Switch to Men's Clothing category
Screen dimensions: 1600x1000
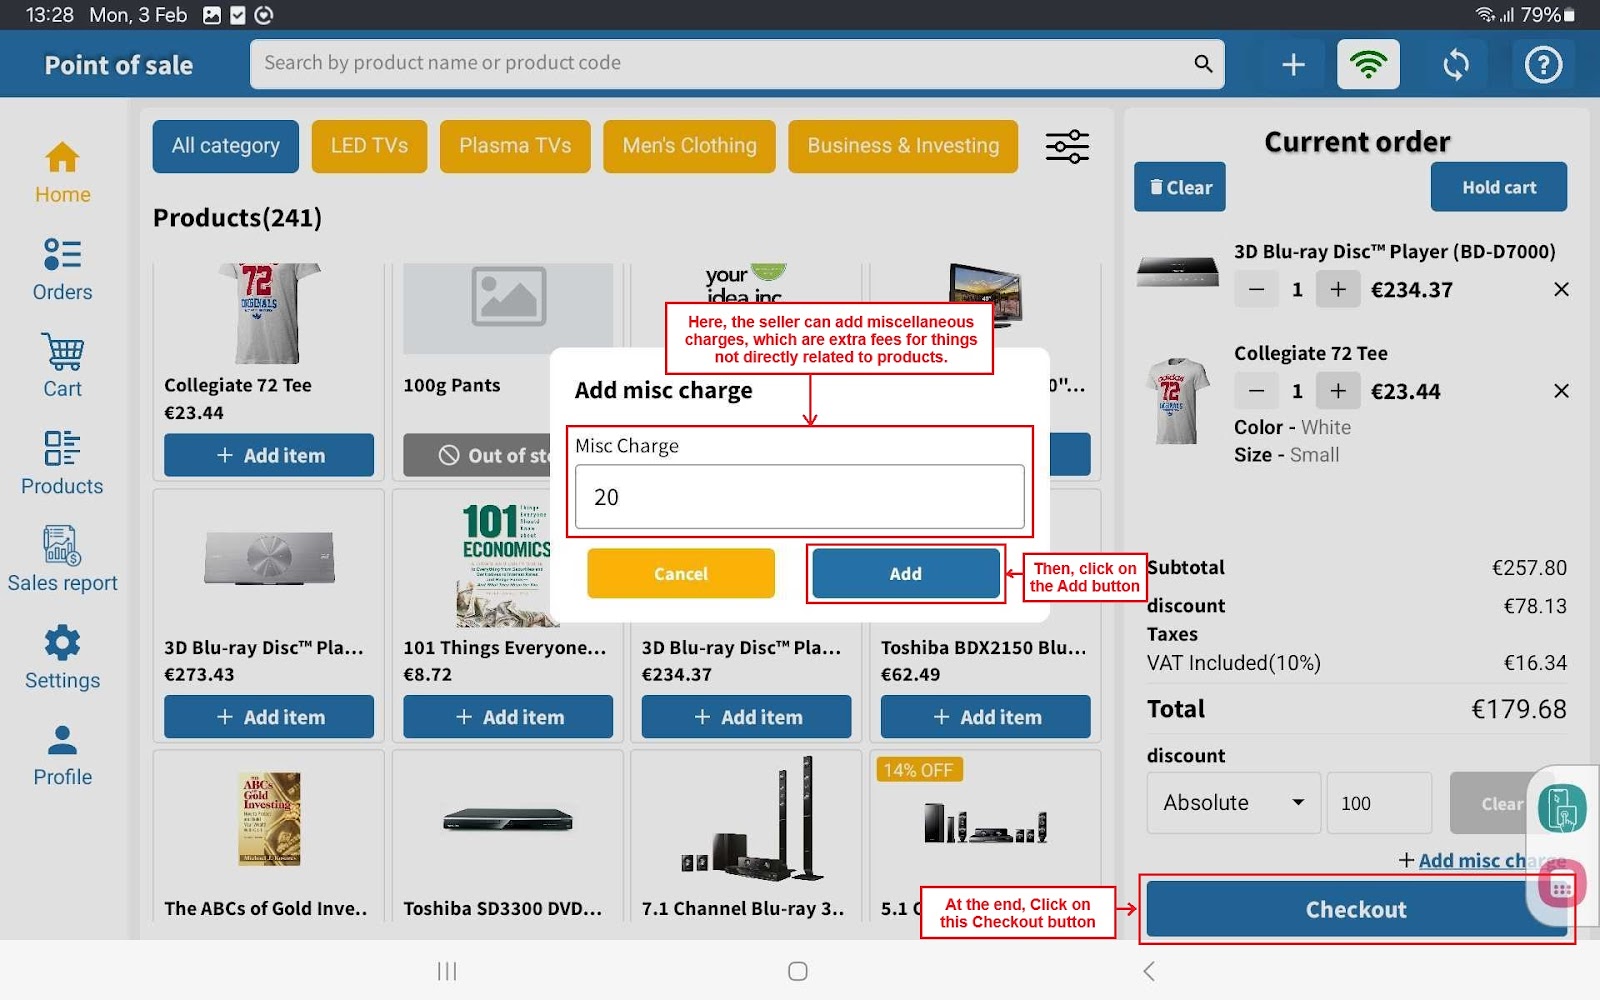(689, 146)
